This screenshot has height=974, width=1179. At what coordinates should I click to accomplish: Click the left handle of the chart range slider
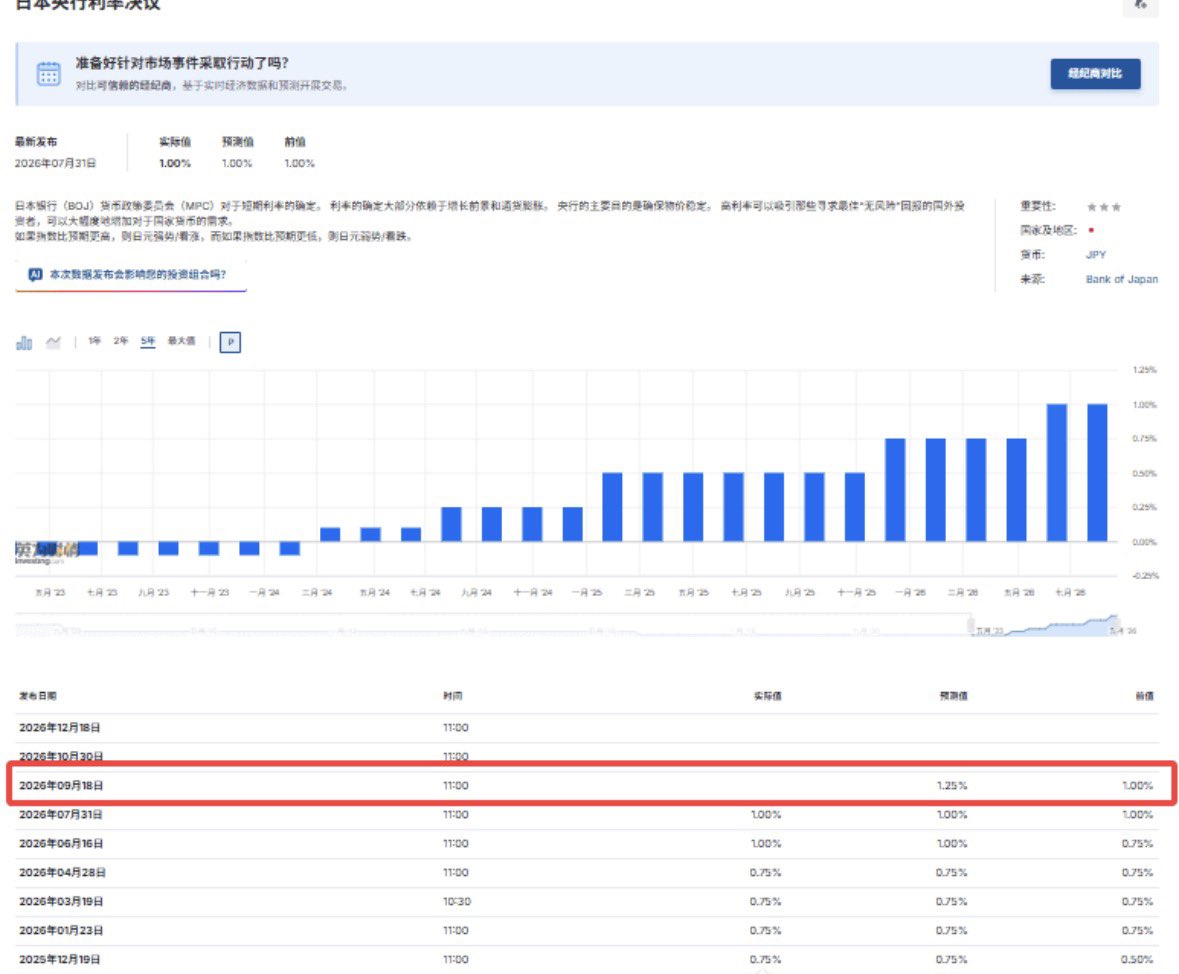[971, 625]
